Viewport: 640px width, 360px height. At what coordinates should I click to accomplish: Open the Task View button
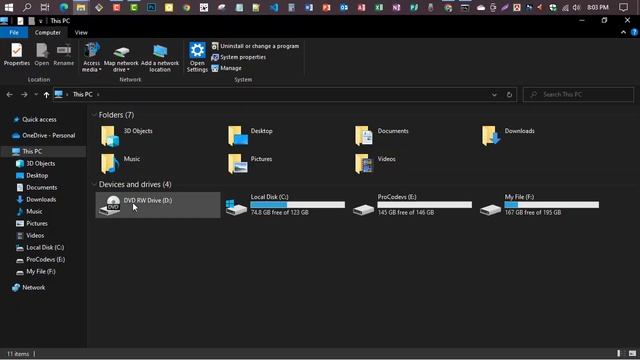tap(45, 7)
